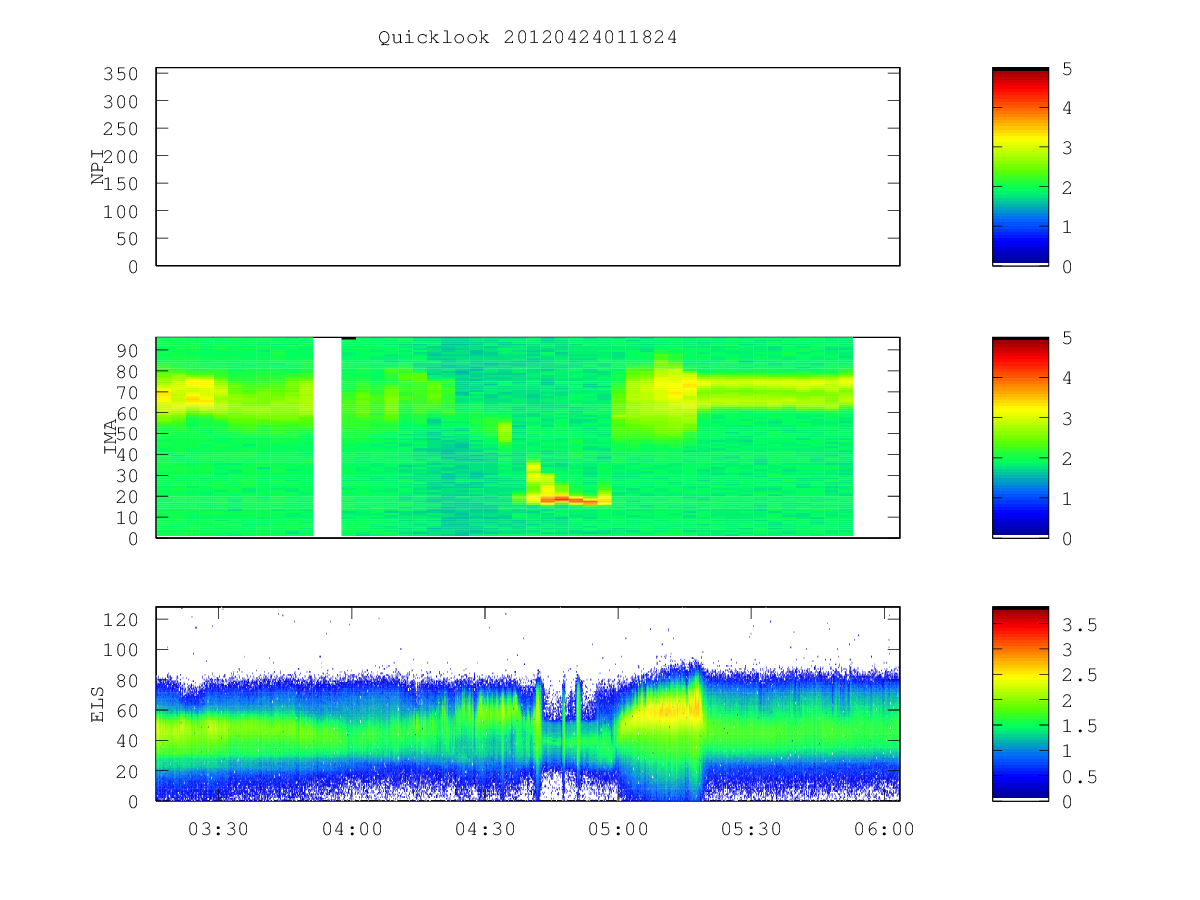Click the 1.5 label on ELS color bar
The height and width of the screenshot is (900, 1200).
click(x=1079, y=727)
